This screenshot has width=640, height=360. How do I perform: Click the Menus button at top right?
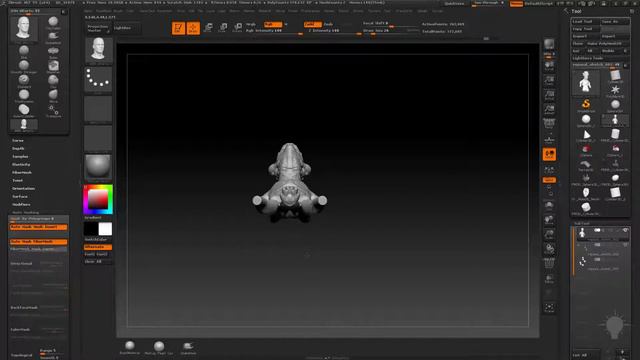click(516, 4)
